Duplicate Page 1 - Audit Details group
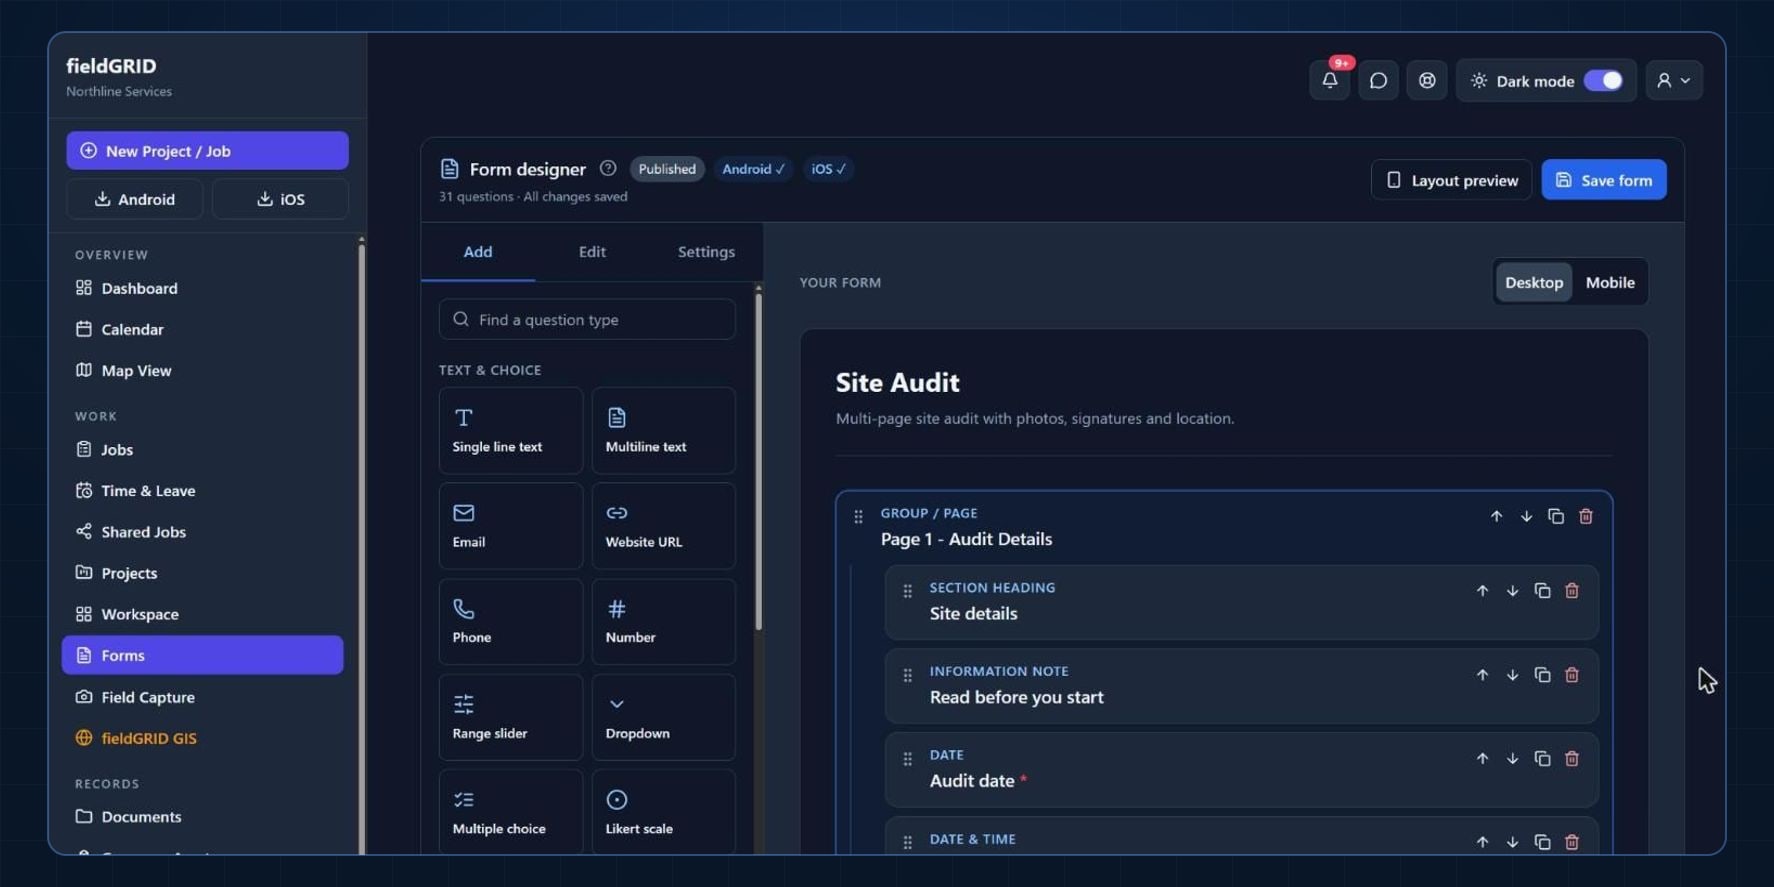This screenshot has height=887, width=1774. 1555,517
